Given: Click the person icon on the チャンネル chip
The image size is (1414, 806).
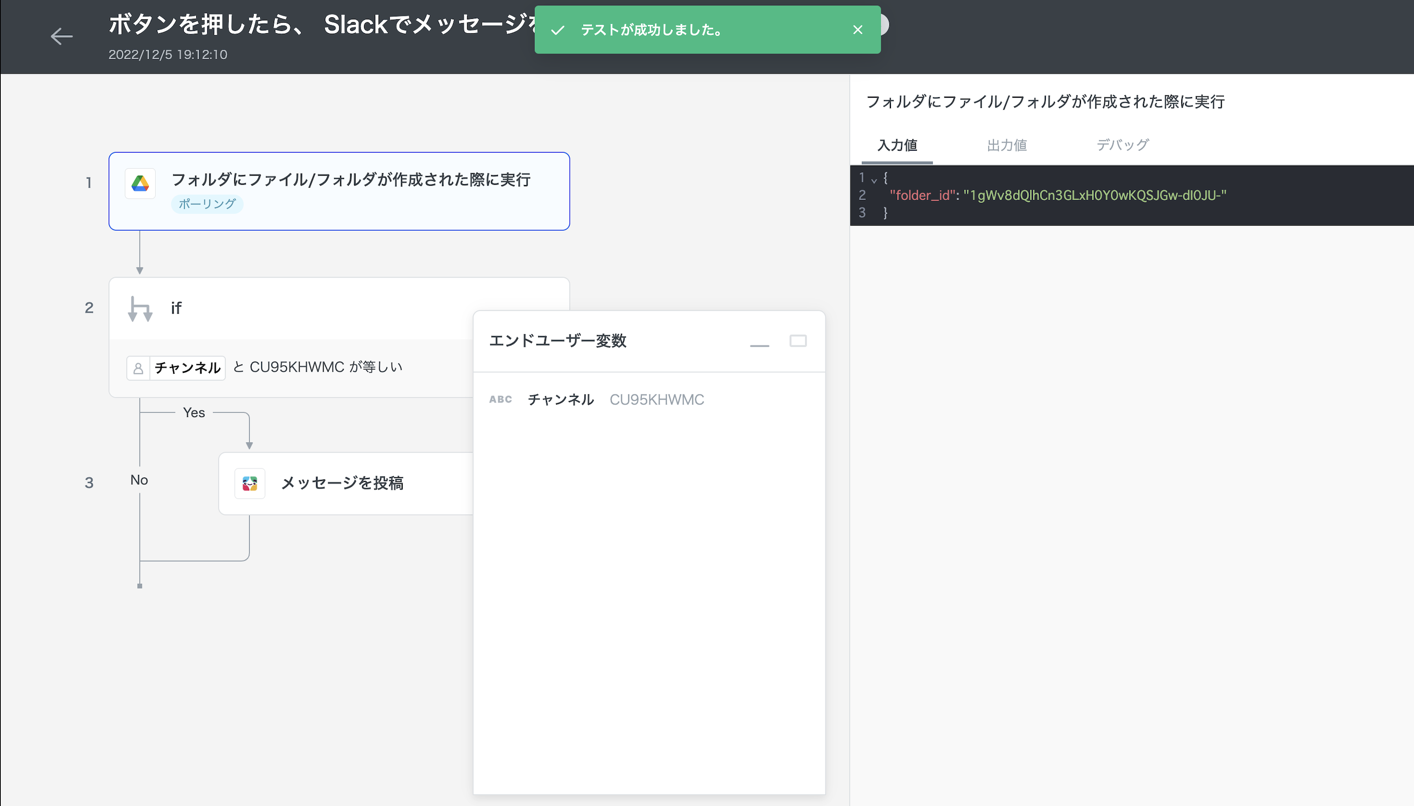Looking at the screenshot, I should click(x=138, y=368).
